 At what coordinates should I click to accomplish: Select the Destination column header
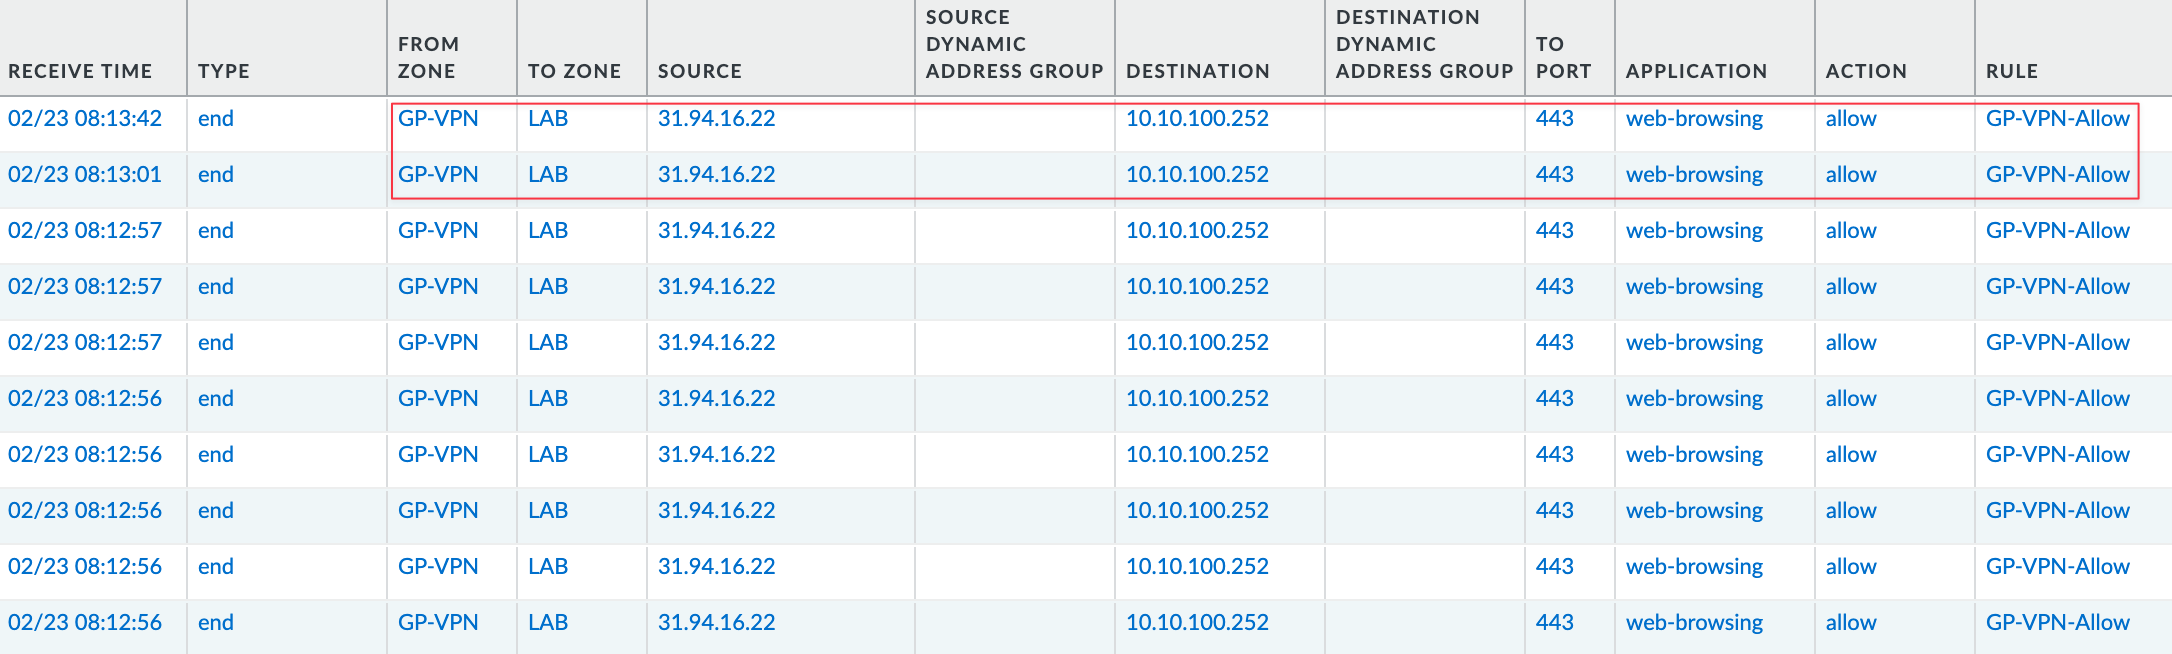pos(1197,71)
